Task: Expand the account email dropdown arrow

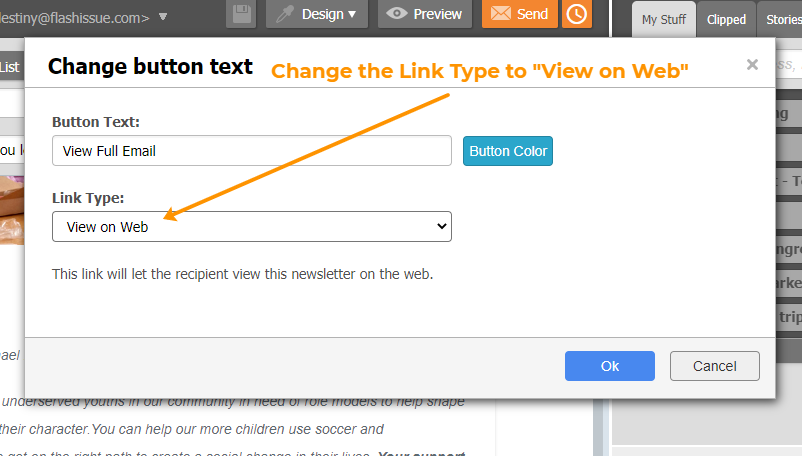Action: click(x=163, y=17)
